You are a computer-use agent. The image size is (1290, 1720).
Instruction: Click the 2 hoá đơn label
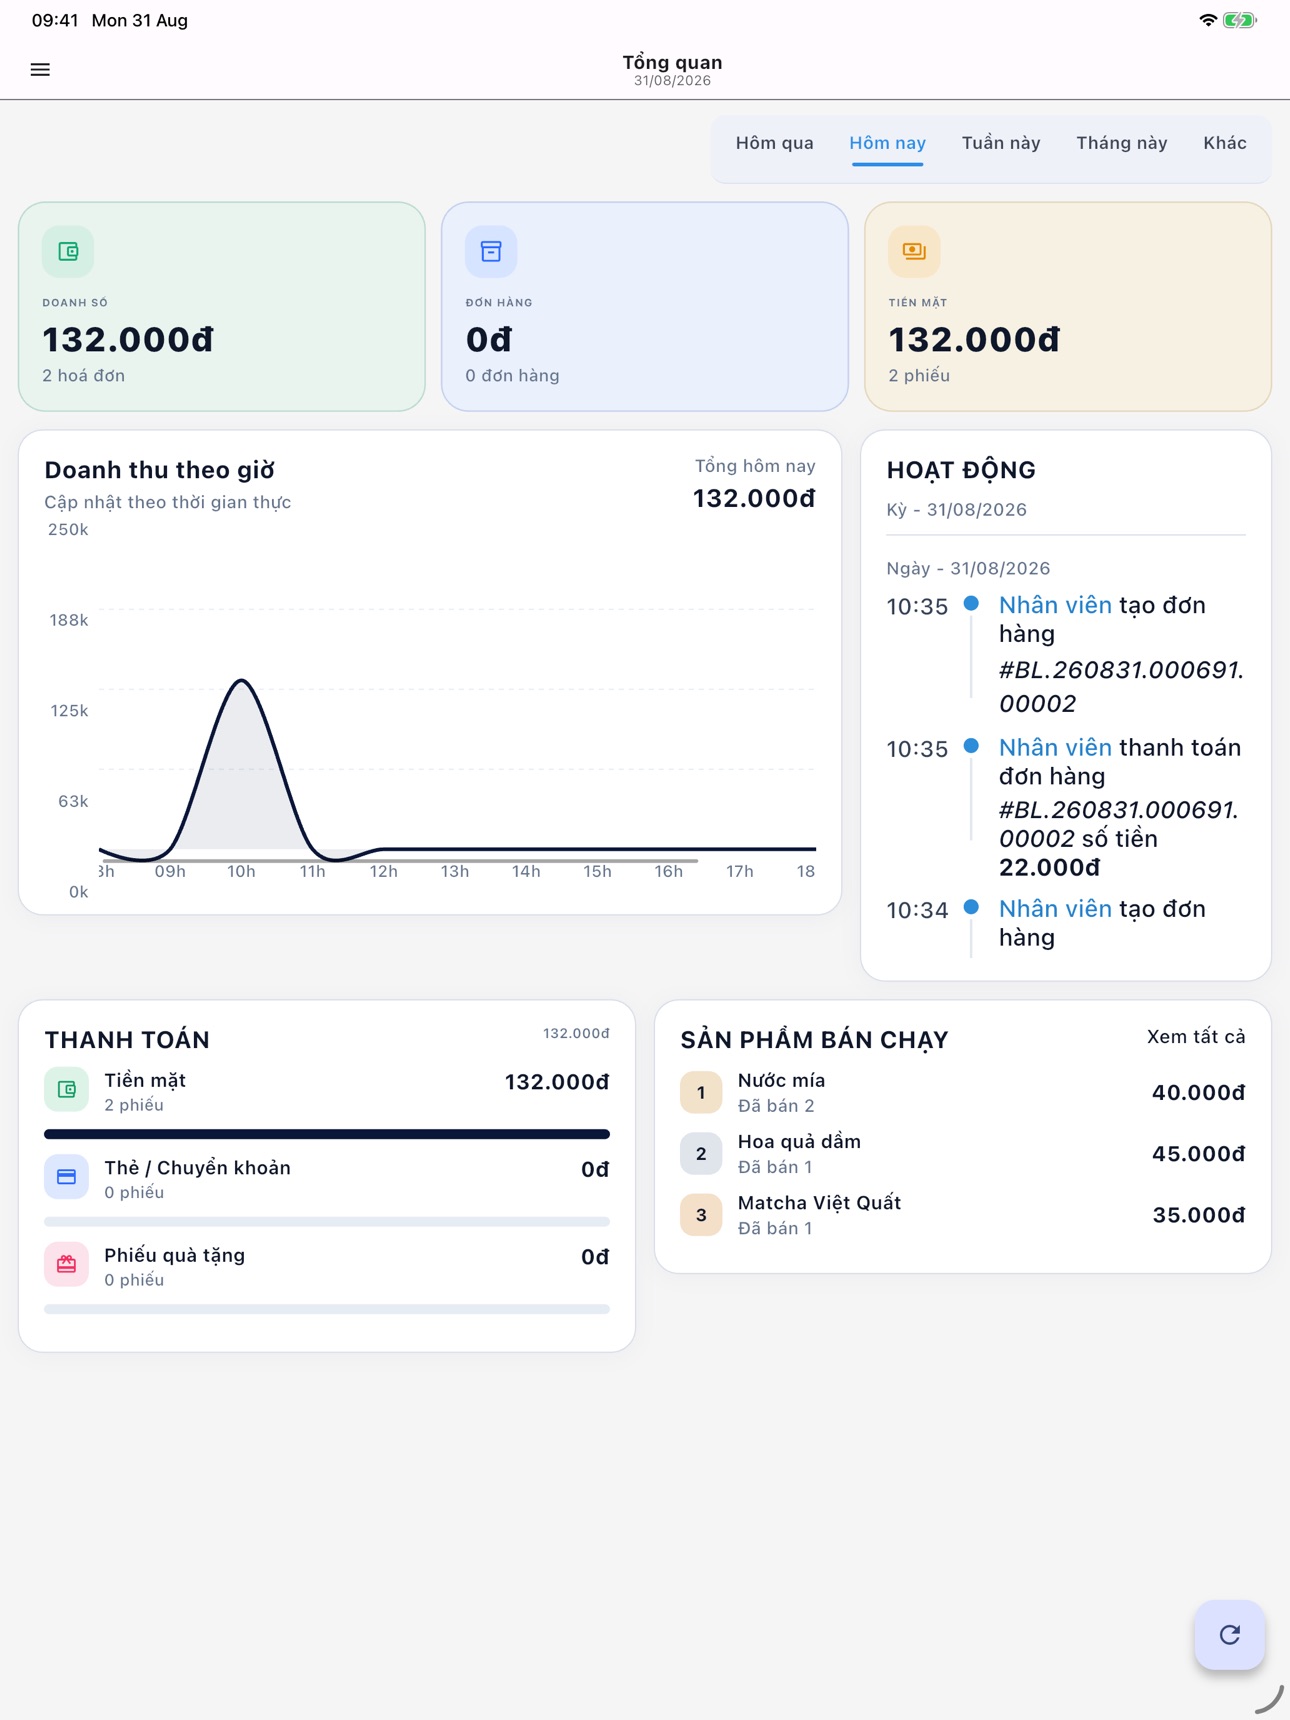pyautogui.click(x=83, y=376)
